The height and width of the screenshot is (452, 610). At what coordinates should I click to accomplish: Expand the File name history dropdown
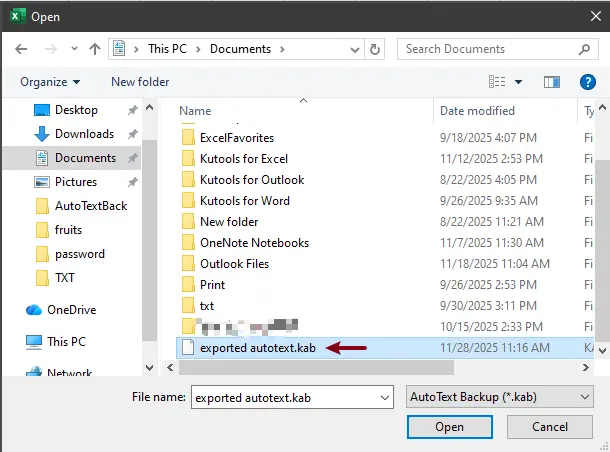385,397
